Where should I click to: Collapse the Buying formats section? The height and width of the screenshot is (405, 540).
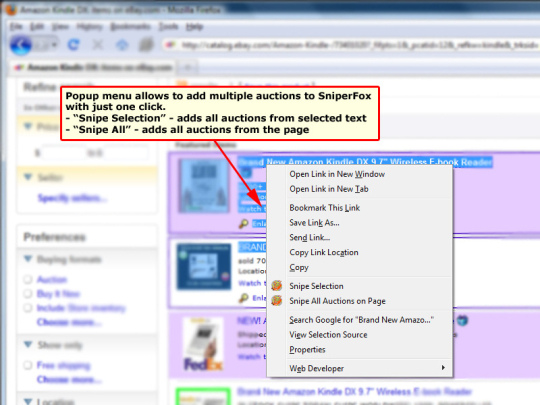tap(28, 259)
